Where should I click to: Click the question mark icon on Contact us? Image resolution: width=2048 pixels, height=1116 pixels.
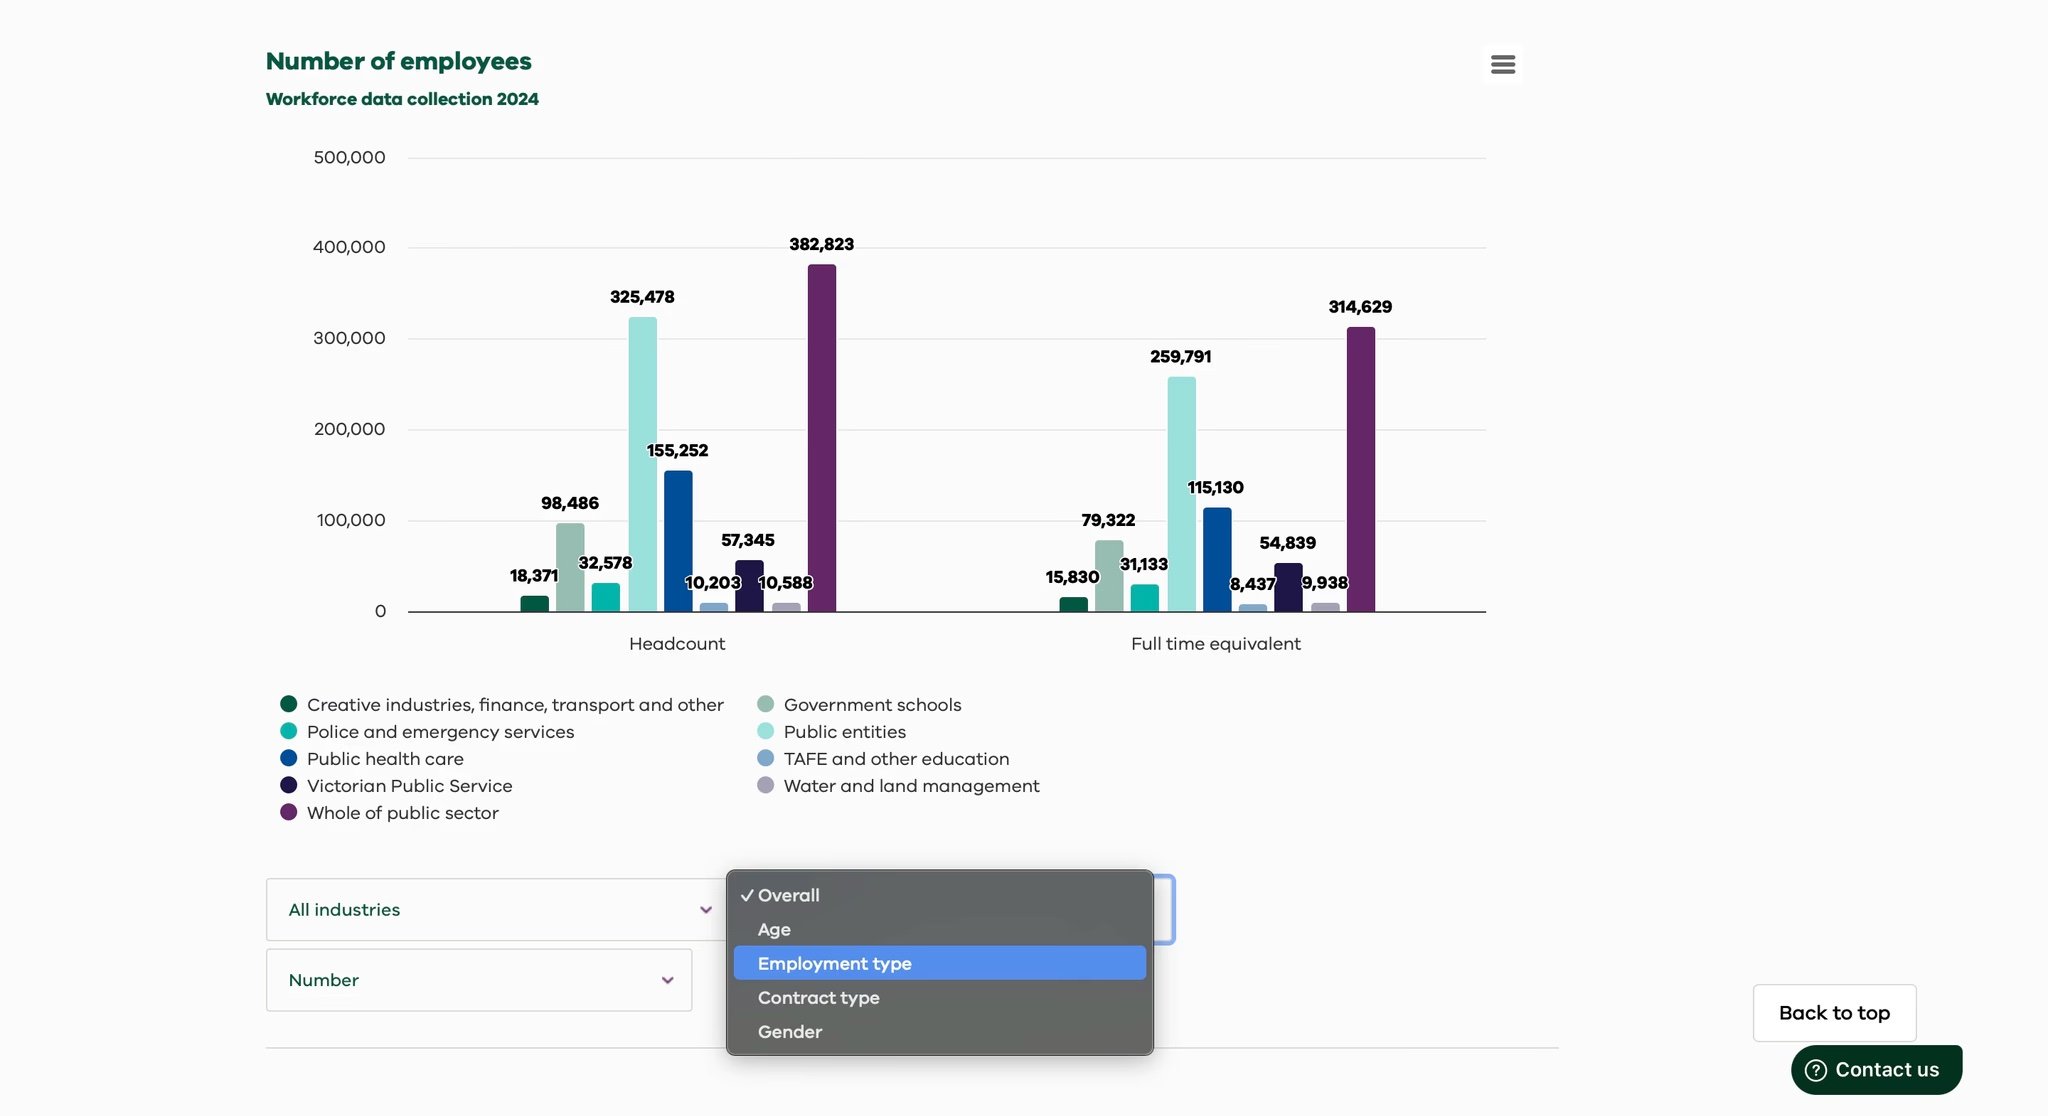click(1817, 1070)
